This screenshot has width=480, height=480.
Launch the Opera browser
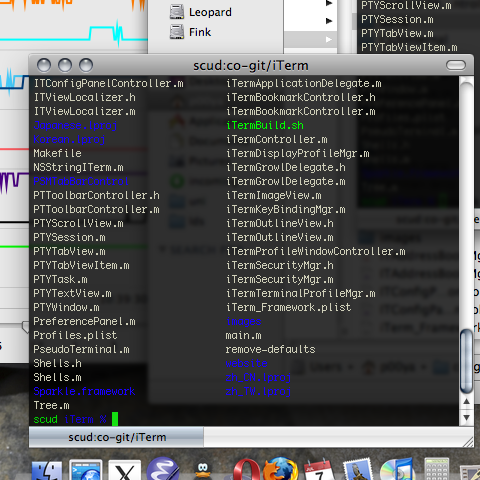coord(246,470)
